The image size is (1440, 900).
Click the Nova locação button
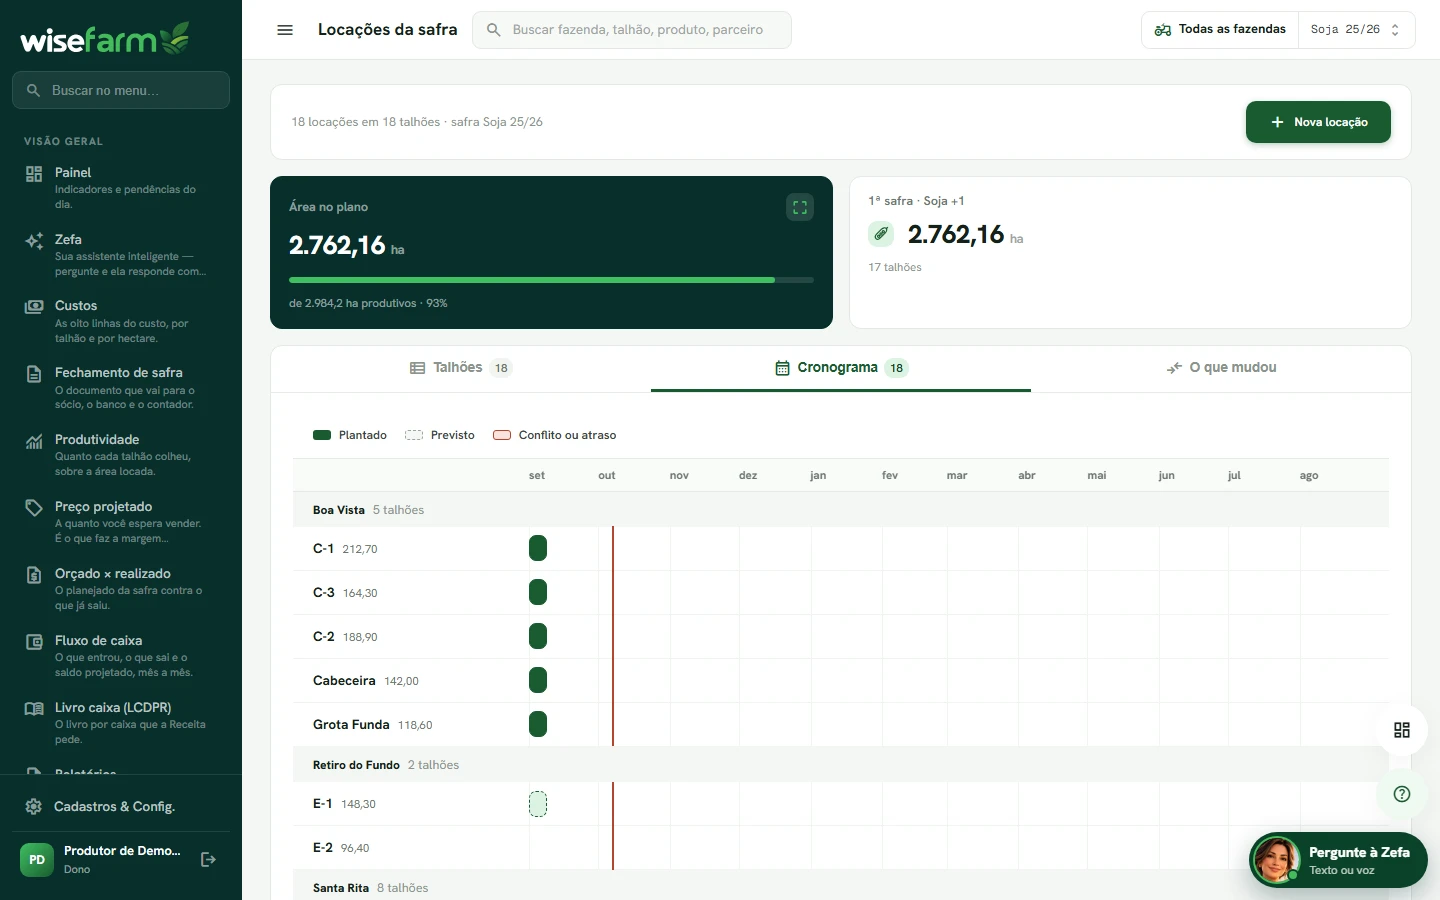tap(1318, 122)
